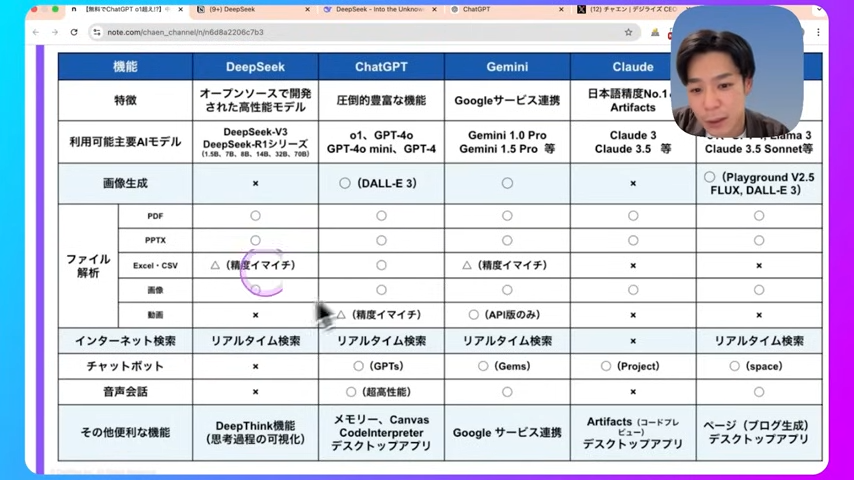Click the browser forward arrow
Image resolution: width=854 pixels, height=480 pixels.
[x=54, y=32]
